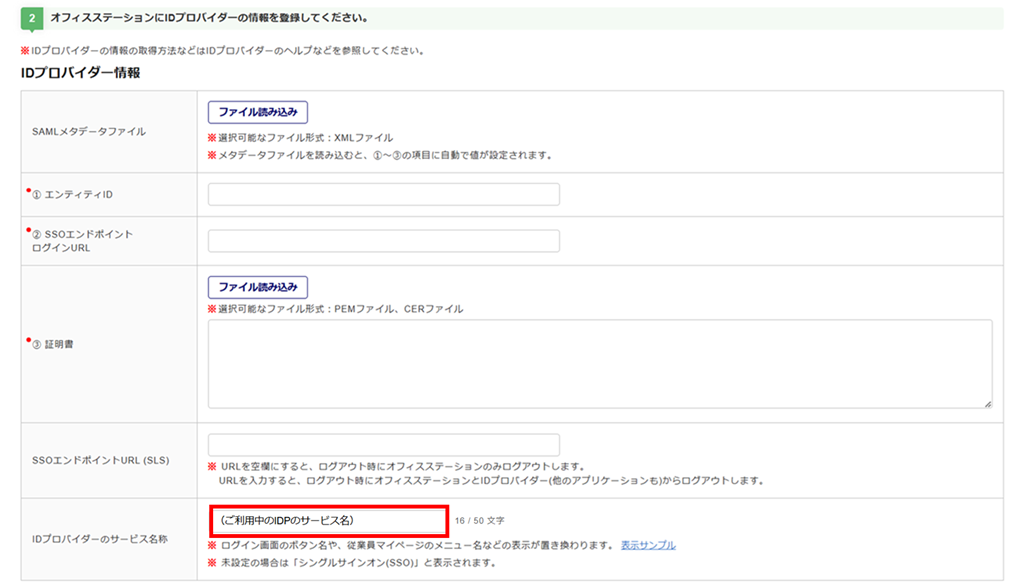This screenshot has width=1024, height=584.
Task: Click the ② SSOエンドポイント ログインURL label
Action: tap(82, 241)
